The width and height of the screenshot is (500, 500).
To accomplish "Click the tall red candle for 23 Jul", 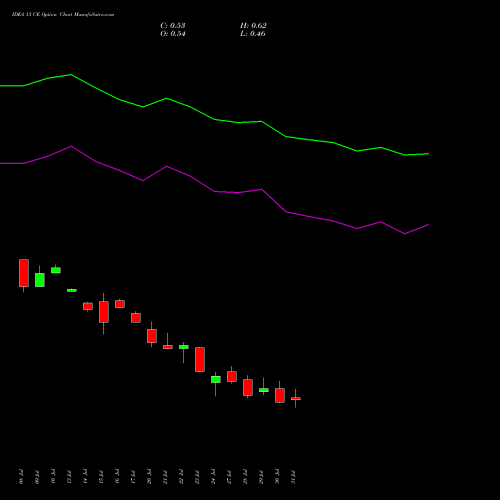I will (200, 359).
